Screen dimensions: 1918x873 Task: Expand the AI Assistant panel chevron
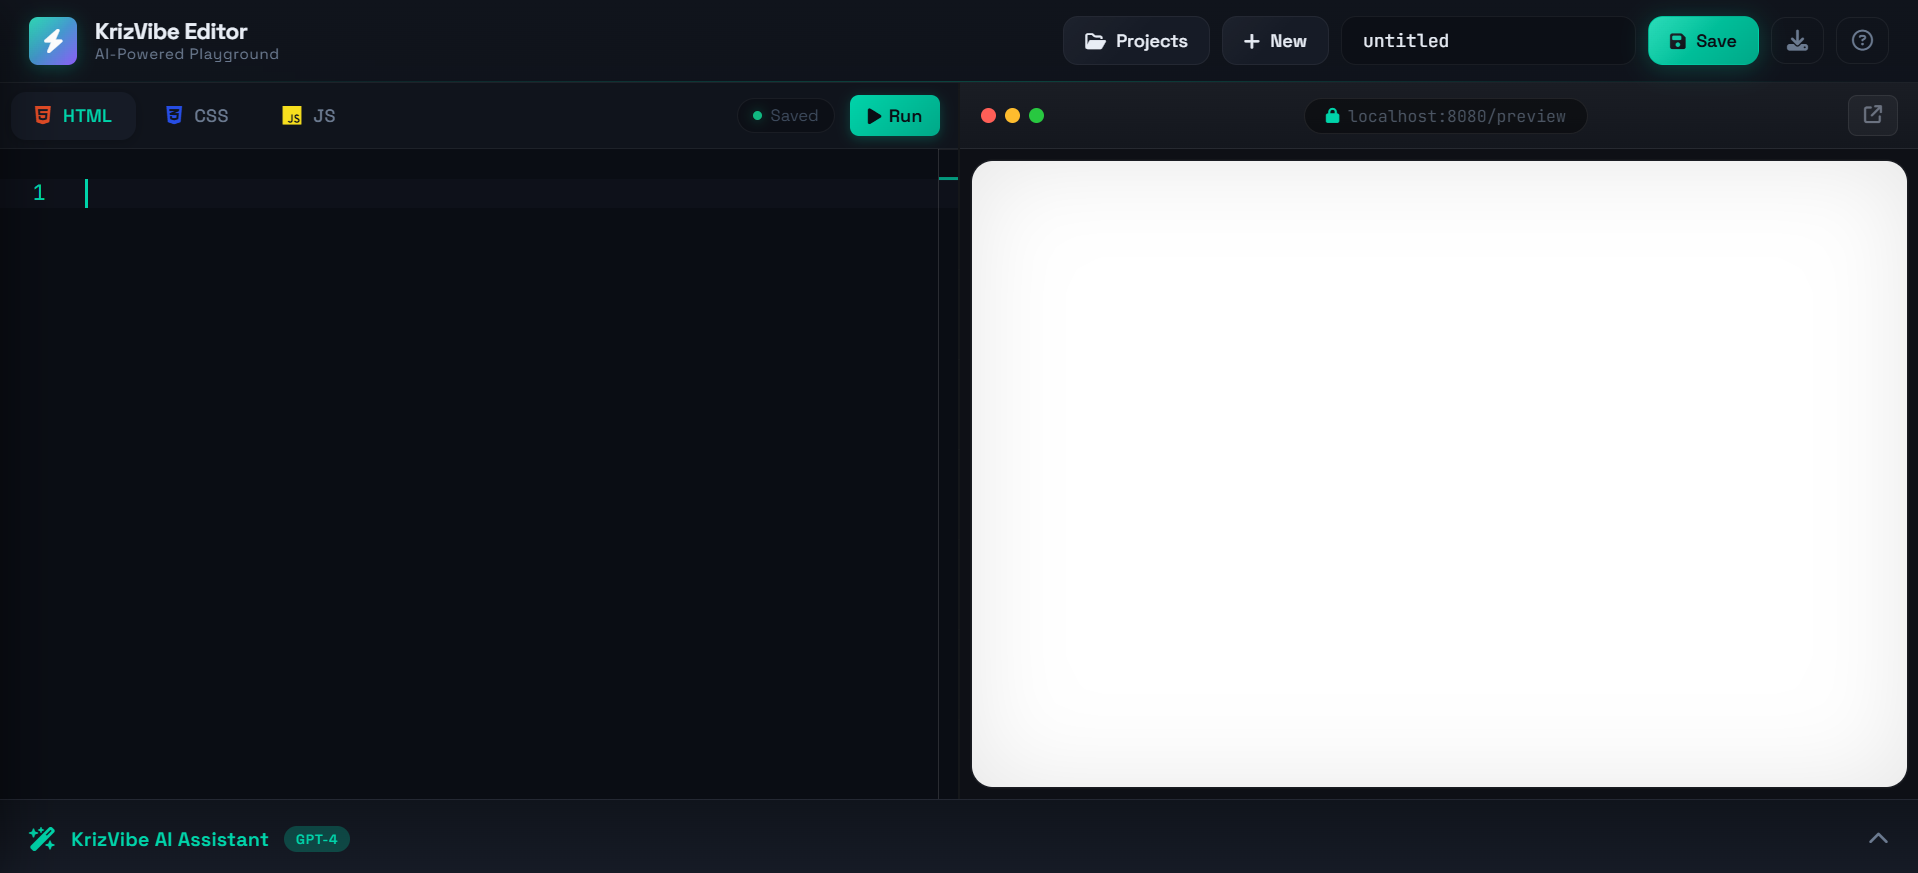click(x=1878, y=838)
